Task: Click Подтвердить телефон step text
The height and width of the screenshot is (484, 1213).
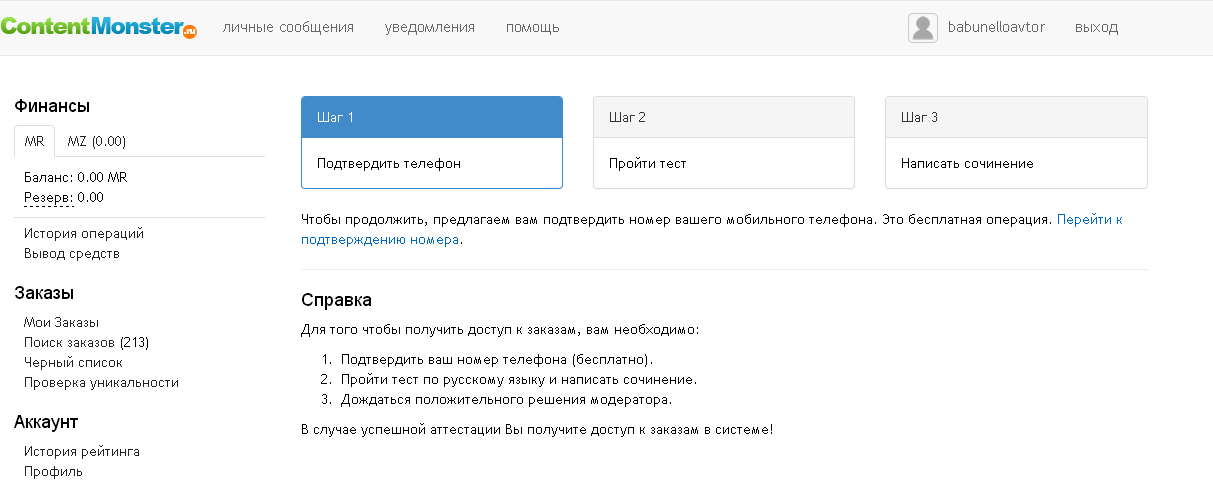Action: (x=389, y=163)
